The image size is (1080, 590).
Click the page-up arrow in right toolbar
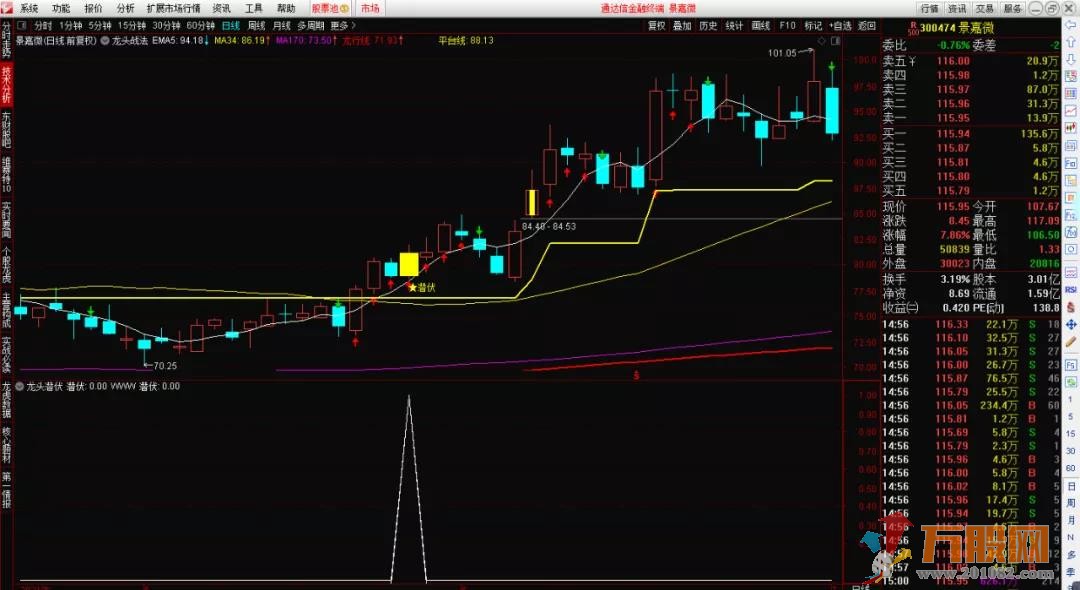point(1070,43)
